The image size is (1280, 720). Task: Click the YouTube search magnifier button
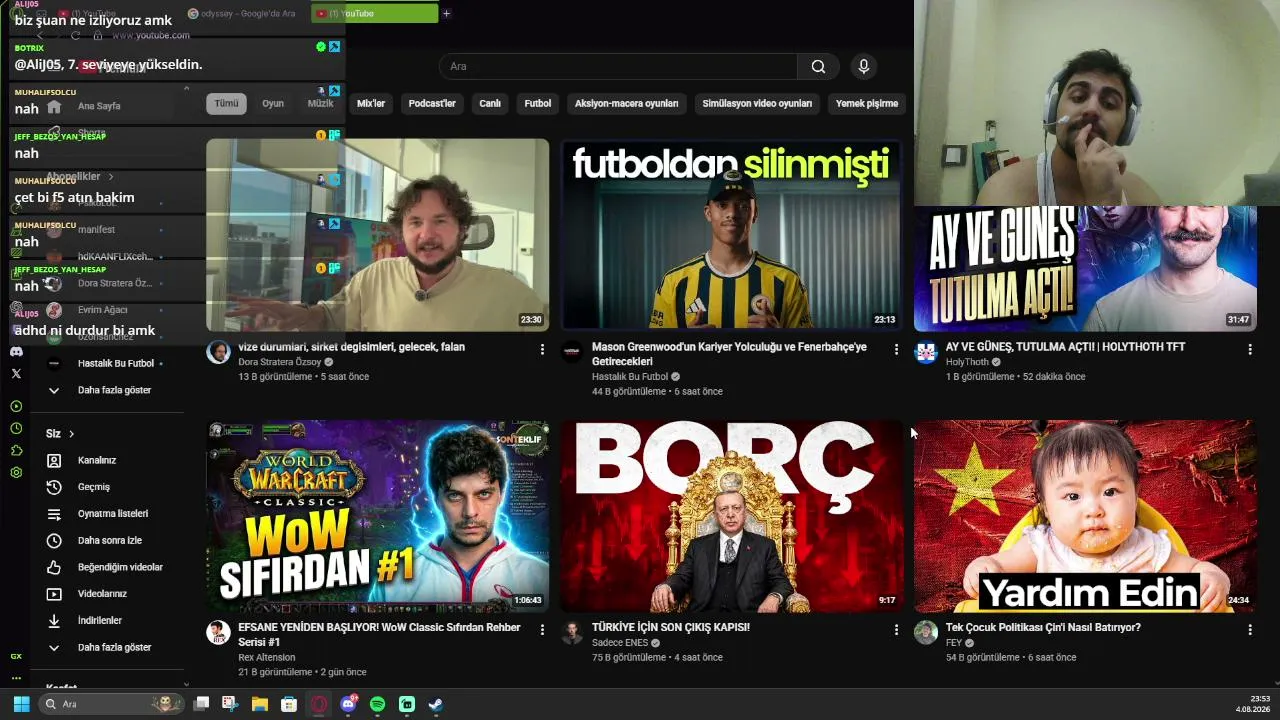(x=818, y=66)
